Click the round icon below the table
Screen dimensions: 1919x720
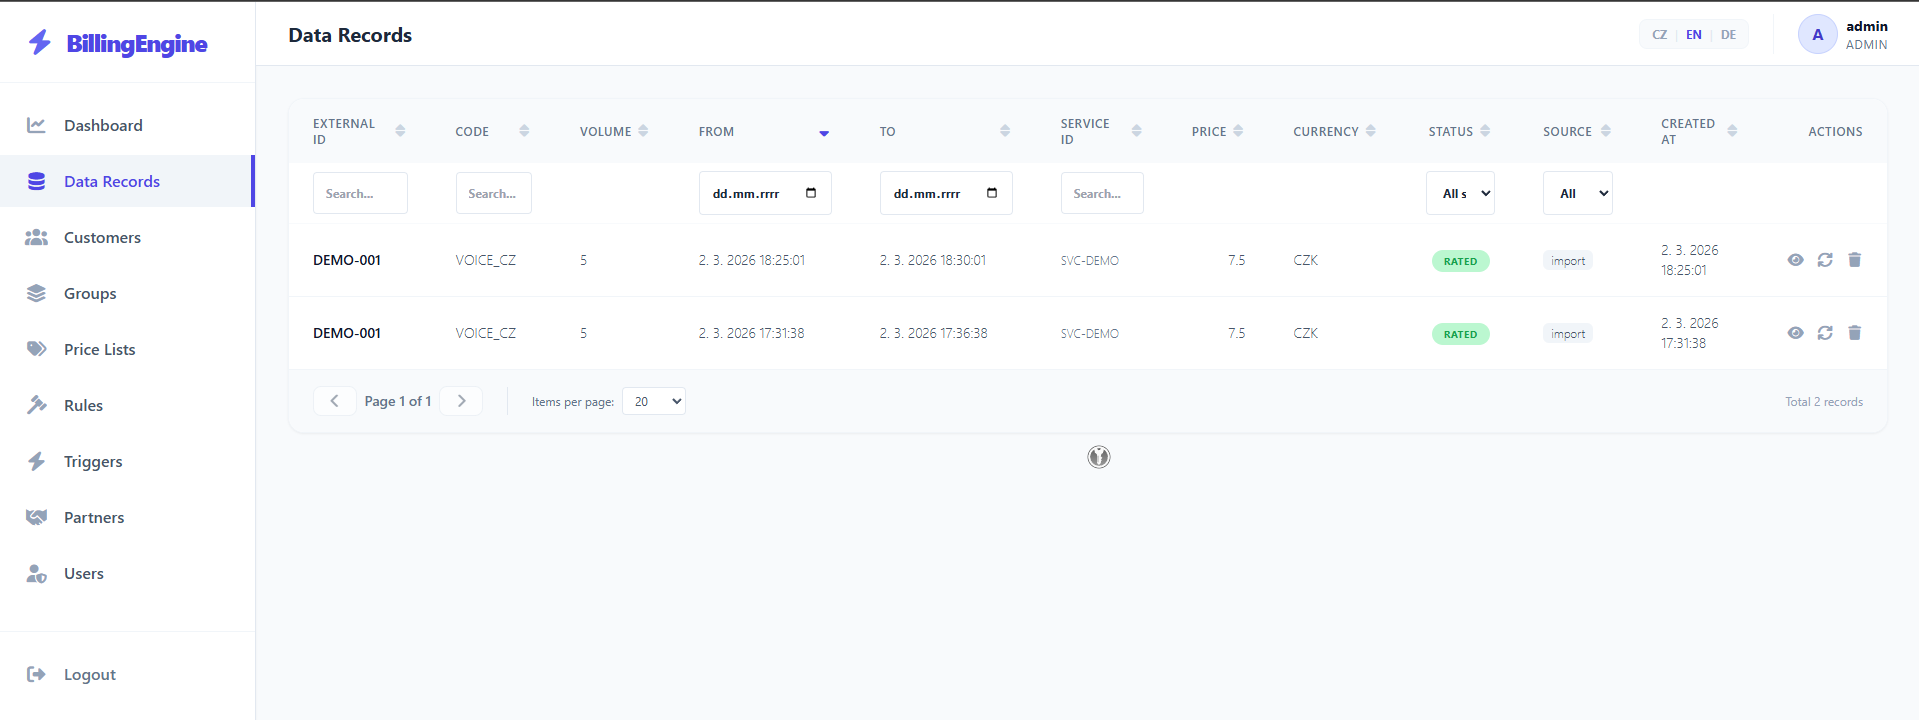pyautogui.click(x=1098, y=457)
